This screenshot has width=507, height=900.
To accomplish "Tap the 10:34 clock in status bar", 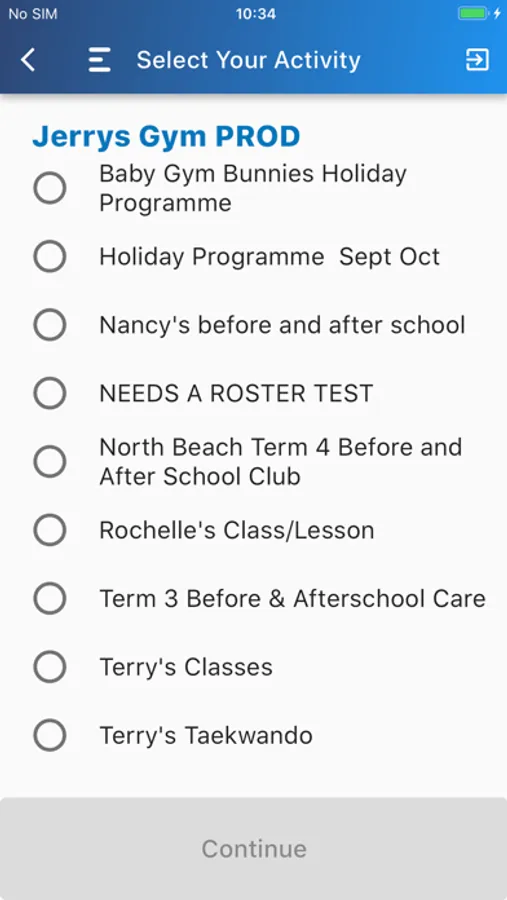I will (256, 14).
